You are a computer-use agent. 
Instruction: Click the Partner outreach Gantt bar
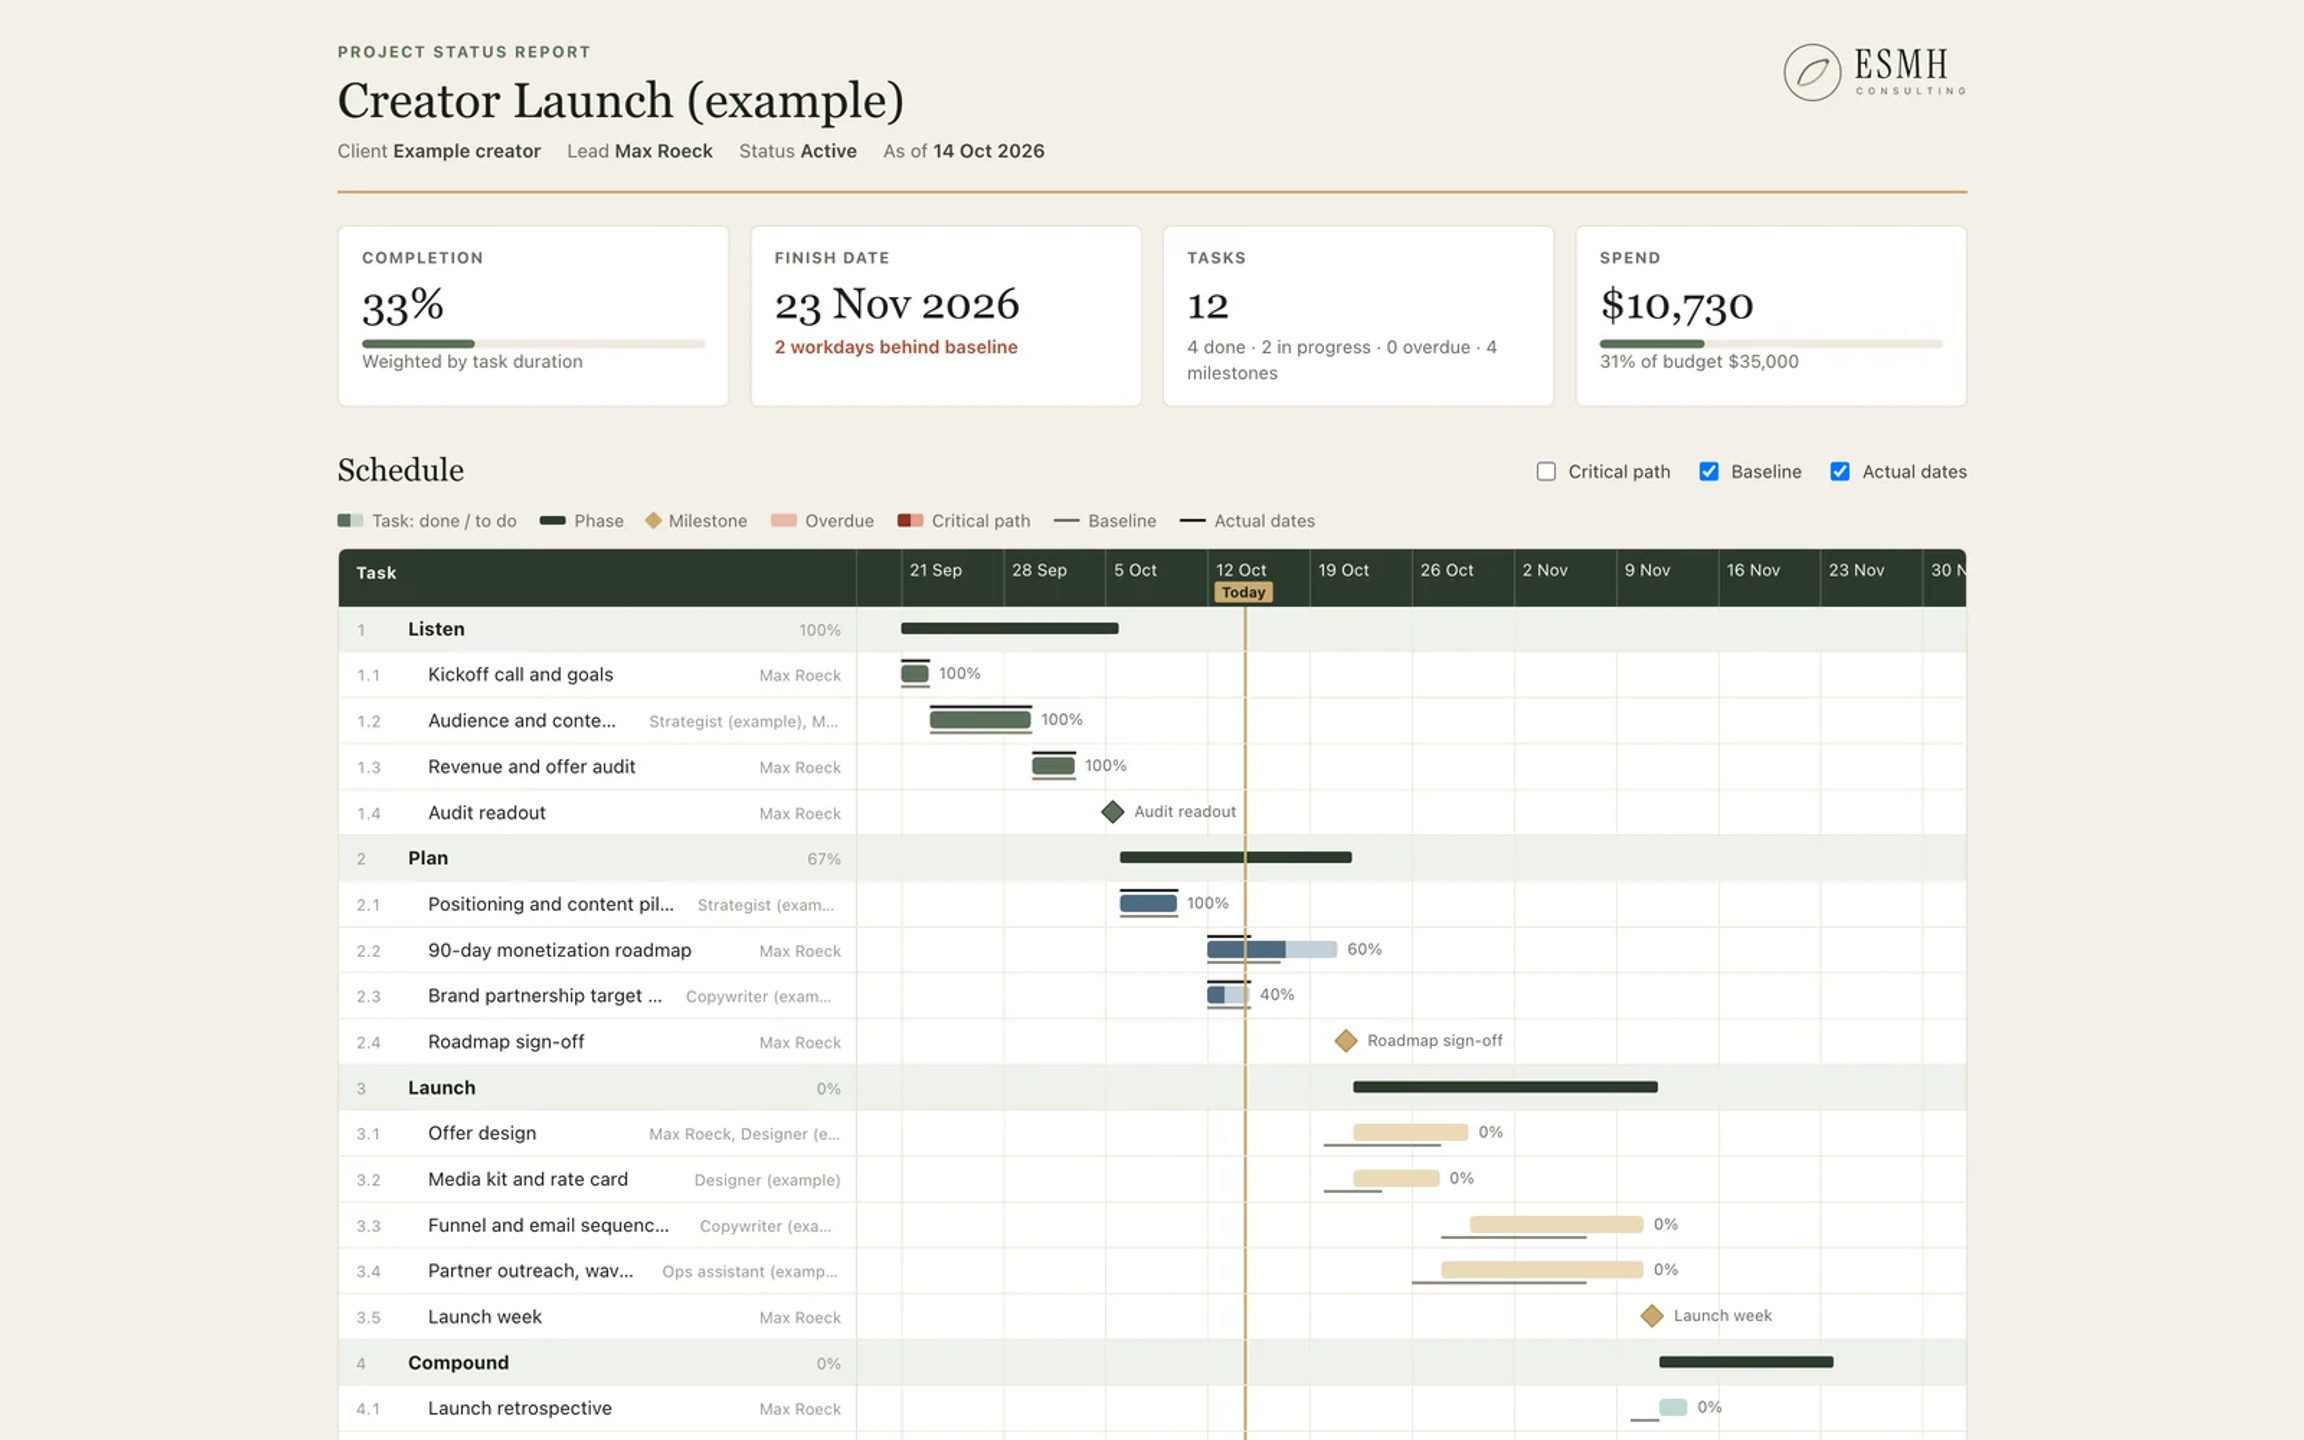click(x=1542, y=1270)
